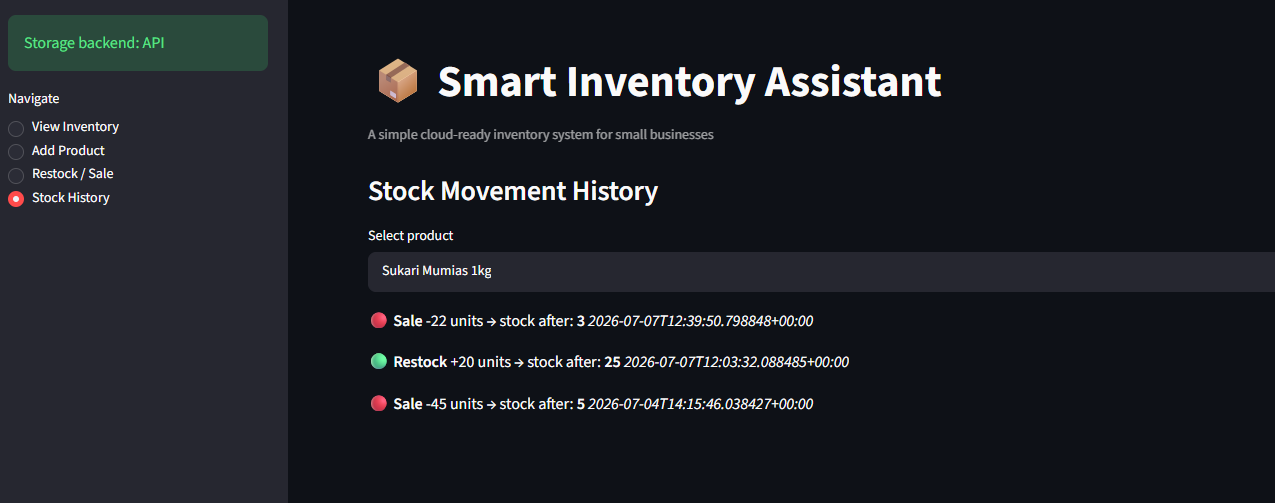Click the Sale -45 units history entry
Image resolution: width=1275 pixels, height=503 pixels.
(x=591, y=404)
